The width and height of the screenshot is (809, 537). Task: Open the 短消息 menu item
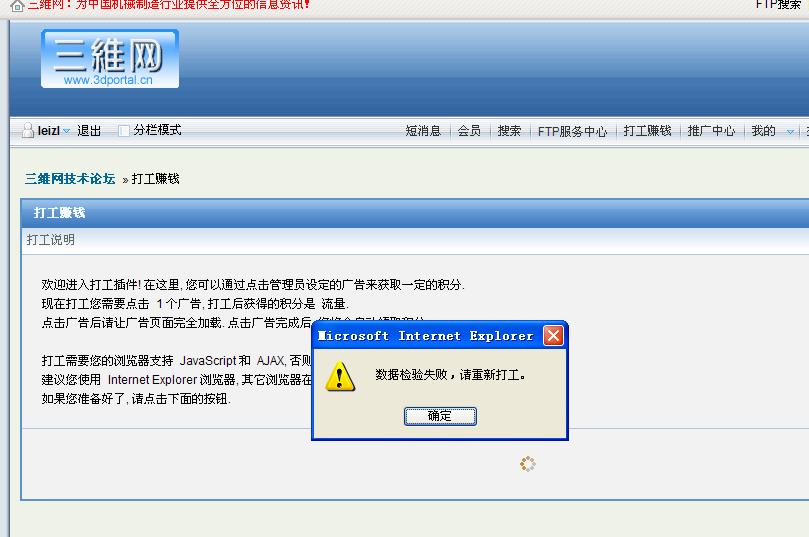point(423,131)
